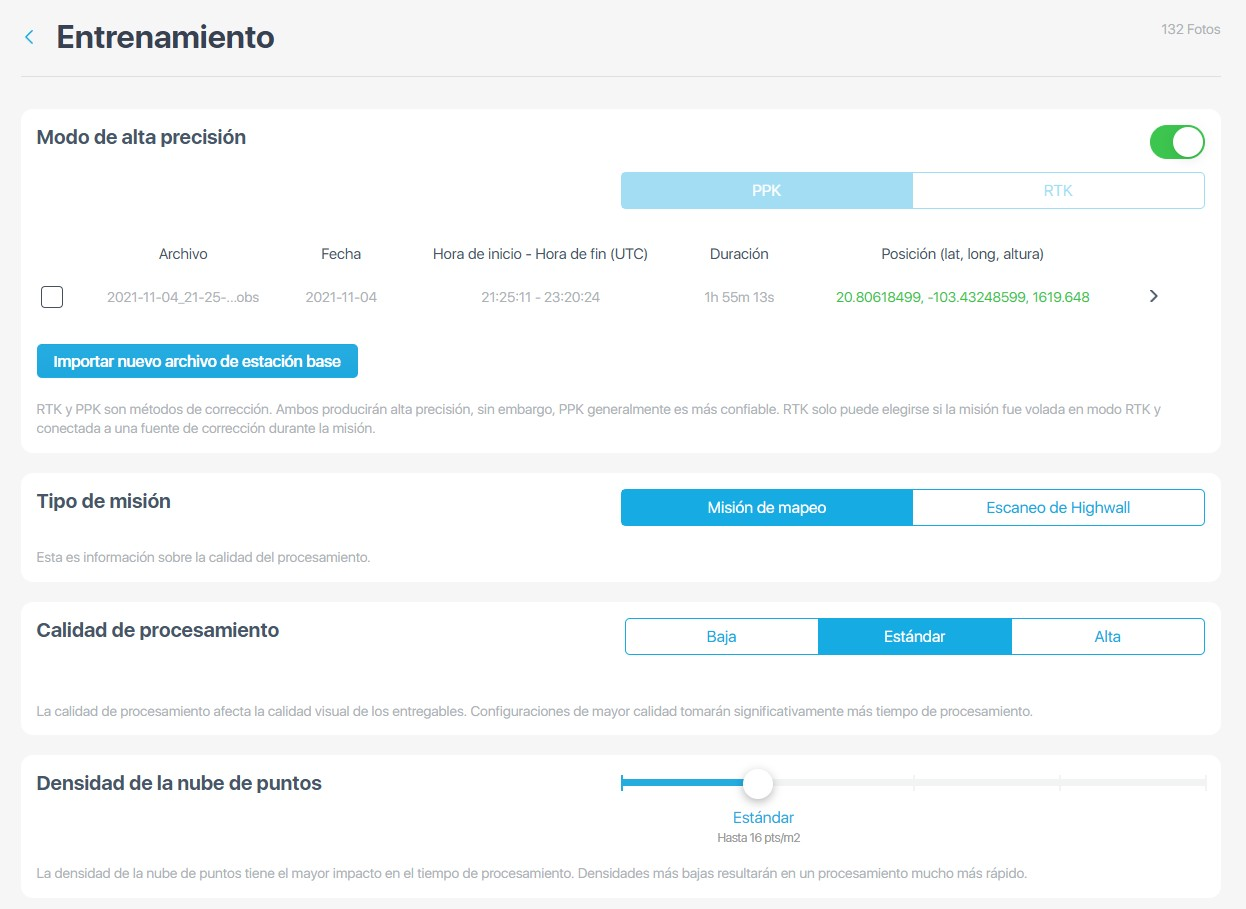The width and height of the screenshot is (1246, 909).
Task: Click the Estándar label beneath the density slider
Action: [x=763, y=818]
